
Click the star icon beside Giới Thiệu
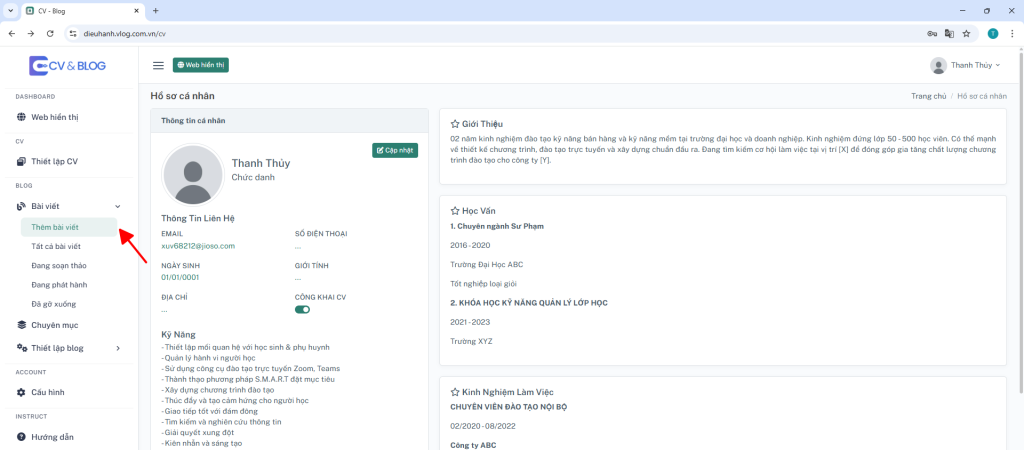(455, 123)
